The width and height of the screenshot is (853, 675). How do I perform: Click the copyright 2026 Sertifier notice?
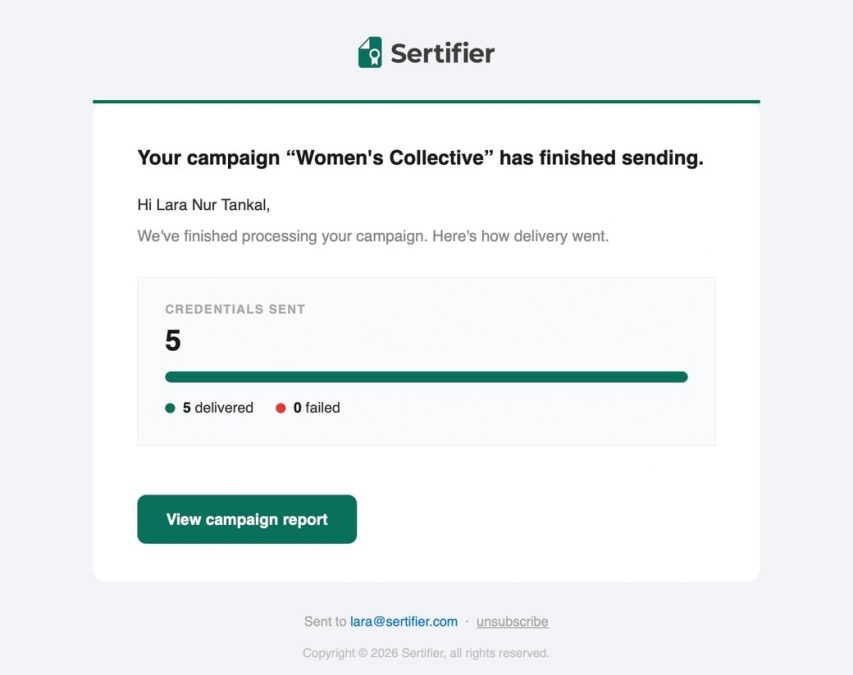[x=425, y=653]
